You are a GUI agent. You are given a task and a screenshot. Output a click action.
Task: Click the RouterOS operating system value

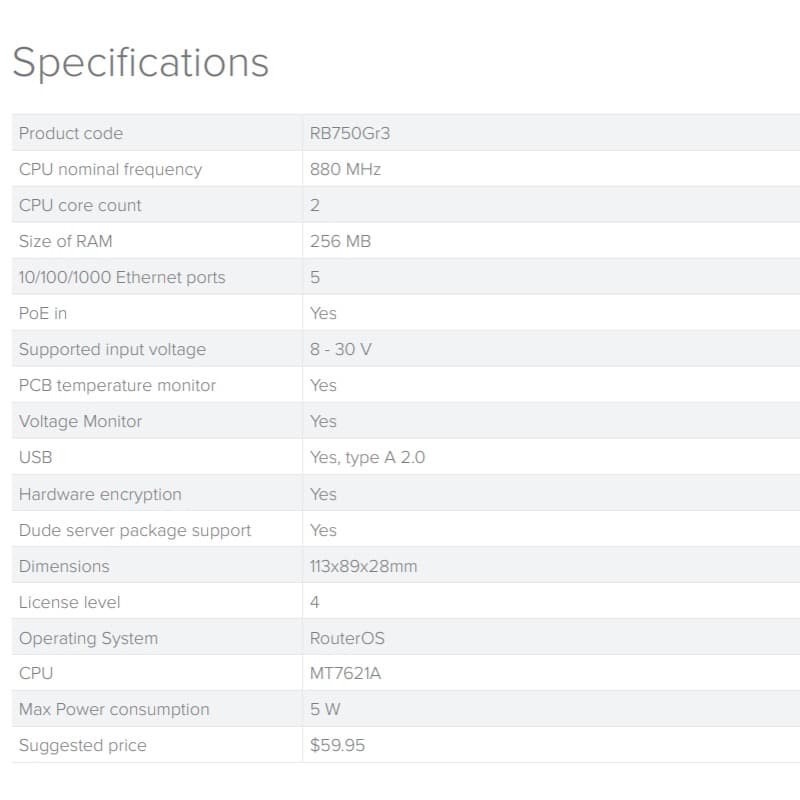(347, 638)
